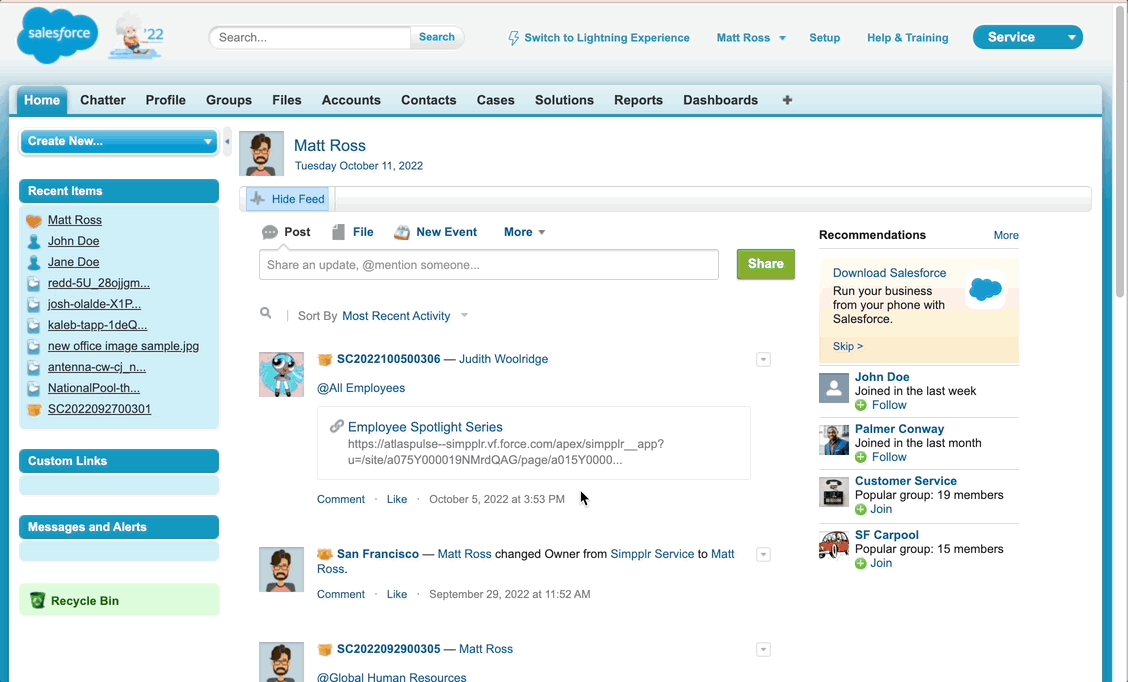Add a new tab with the plus icon

tap(787, 100)
